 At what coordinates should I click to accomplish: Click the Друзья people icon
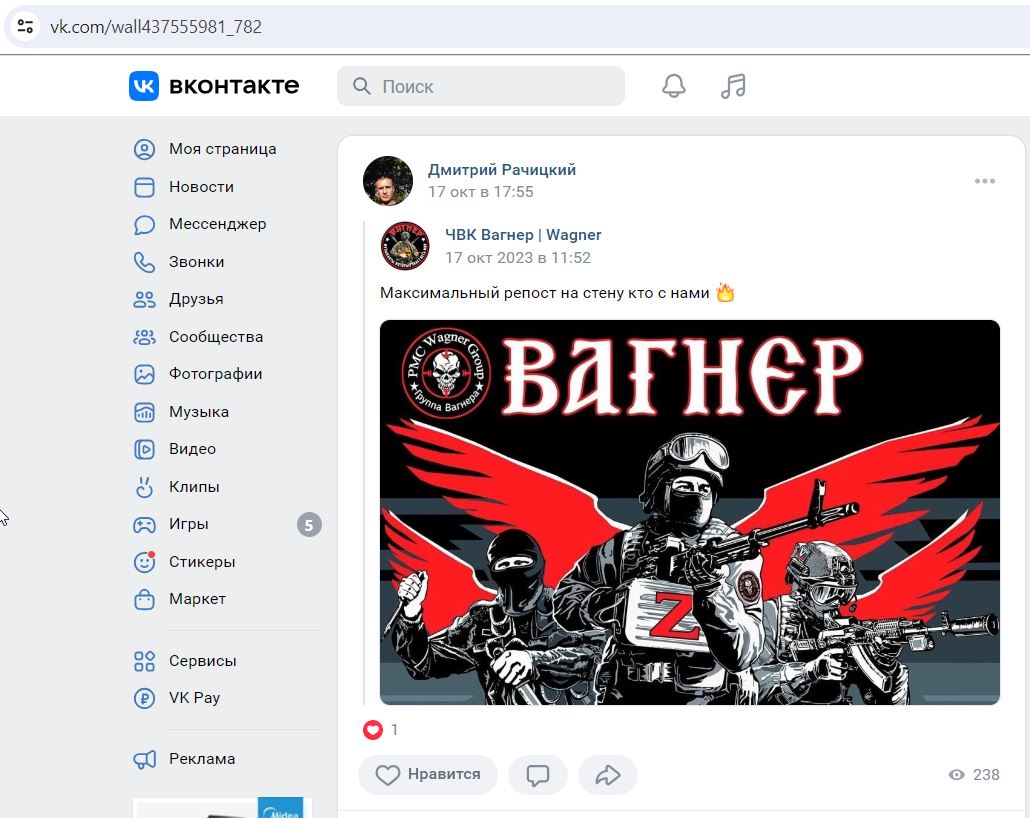point(145,300)
